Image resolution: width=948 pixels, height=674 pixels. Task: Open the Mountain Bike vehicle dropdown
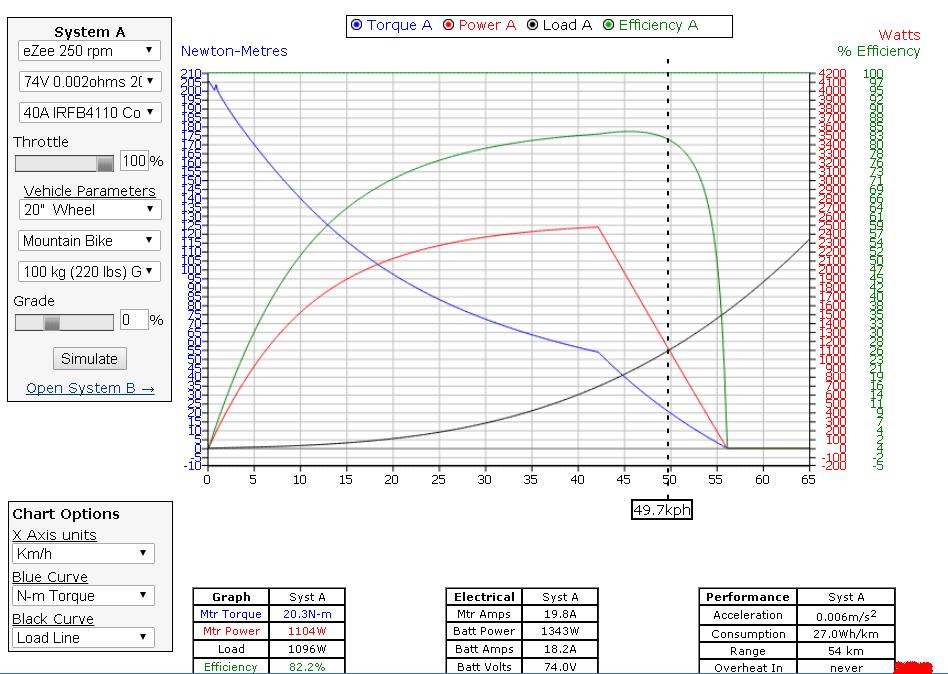(89, 241)
